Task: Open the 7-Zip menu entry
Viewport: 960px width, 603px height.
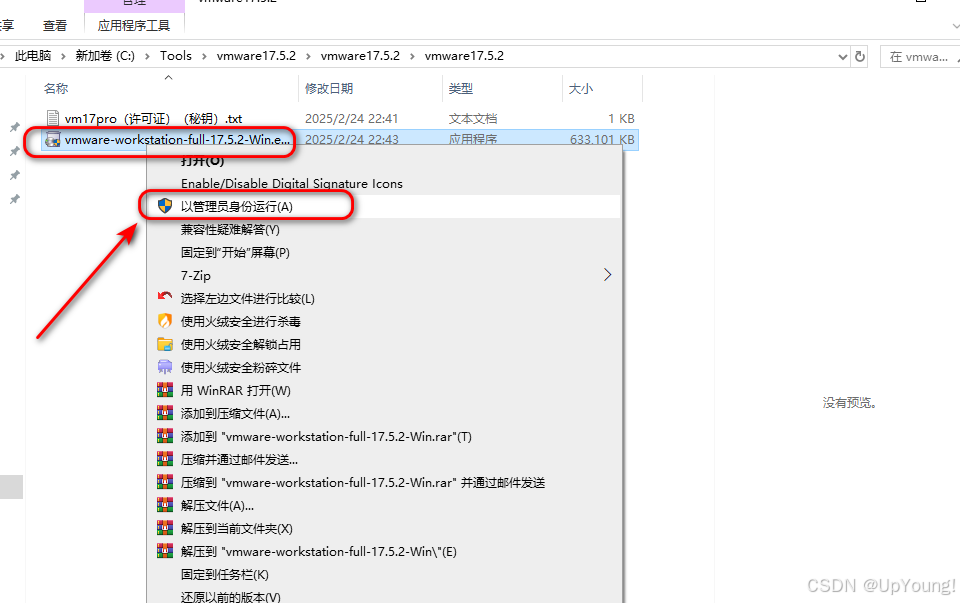Action: pyautogui.click(x=195, y=275)
